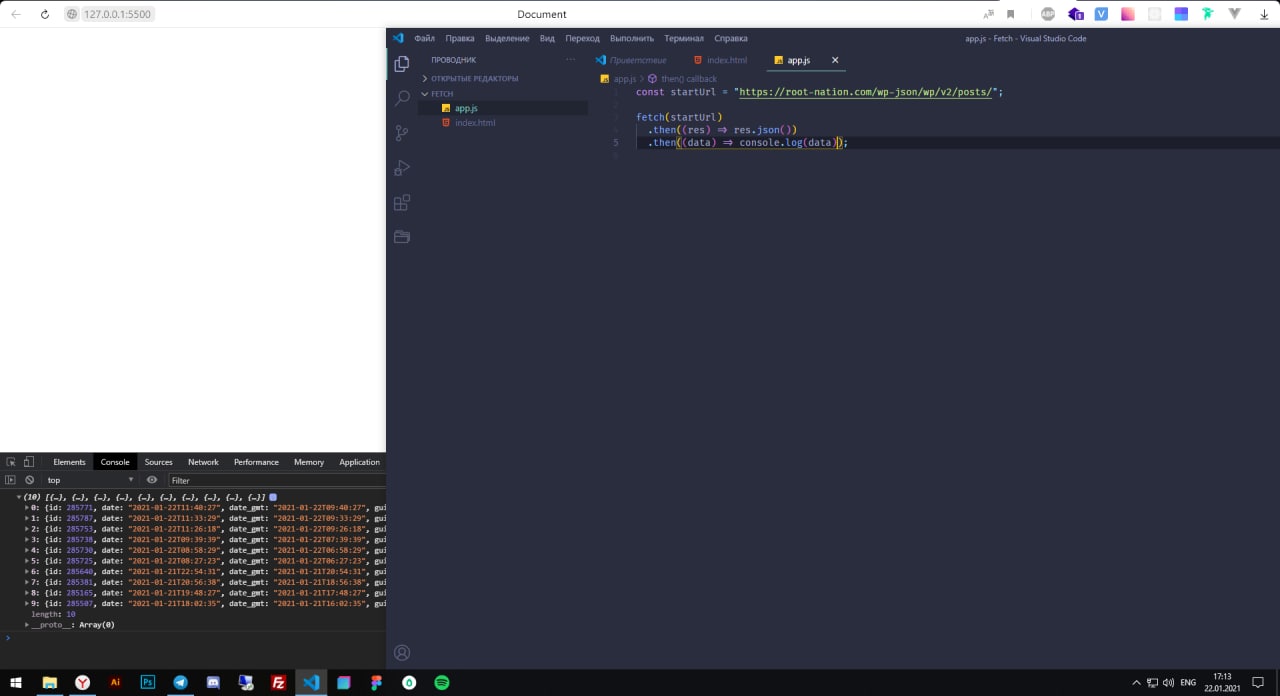1280x696 pixels.
Task: Reload the browser page
Action: (x=45, y=14)
